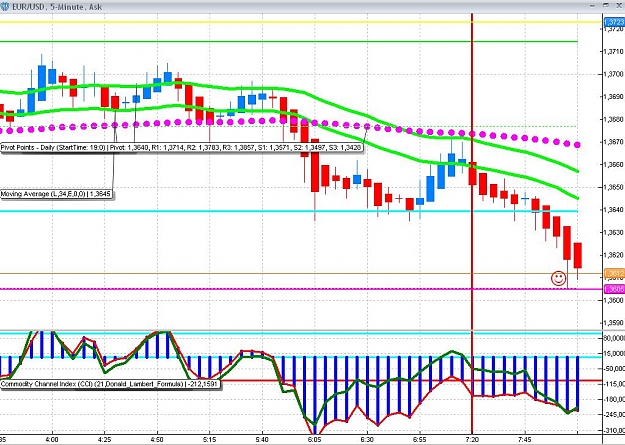Click the 1,3590 price axis label
The image size is (625, 445).
point(615,323)
